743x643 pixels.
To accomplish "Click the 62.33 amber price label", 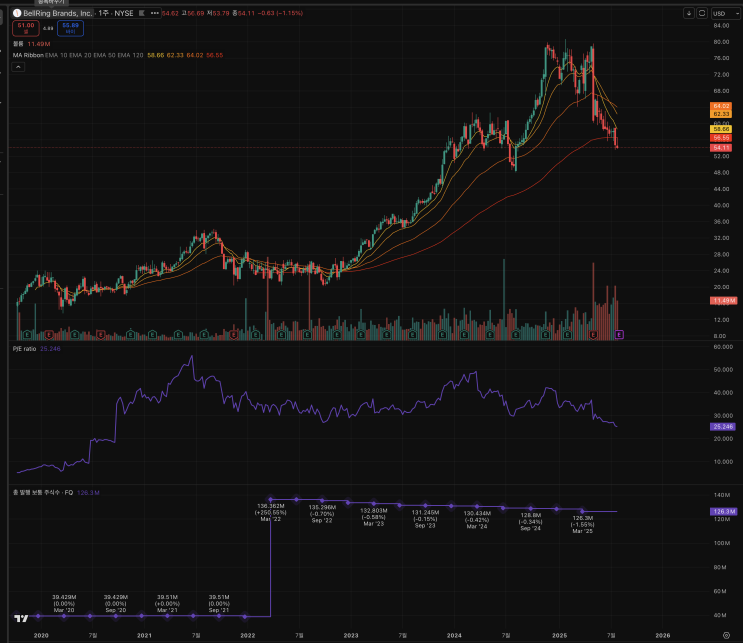I will (x=721, y=114).
